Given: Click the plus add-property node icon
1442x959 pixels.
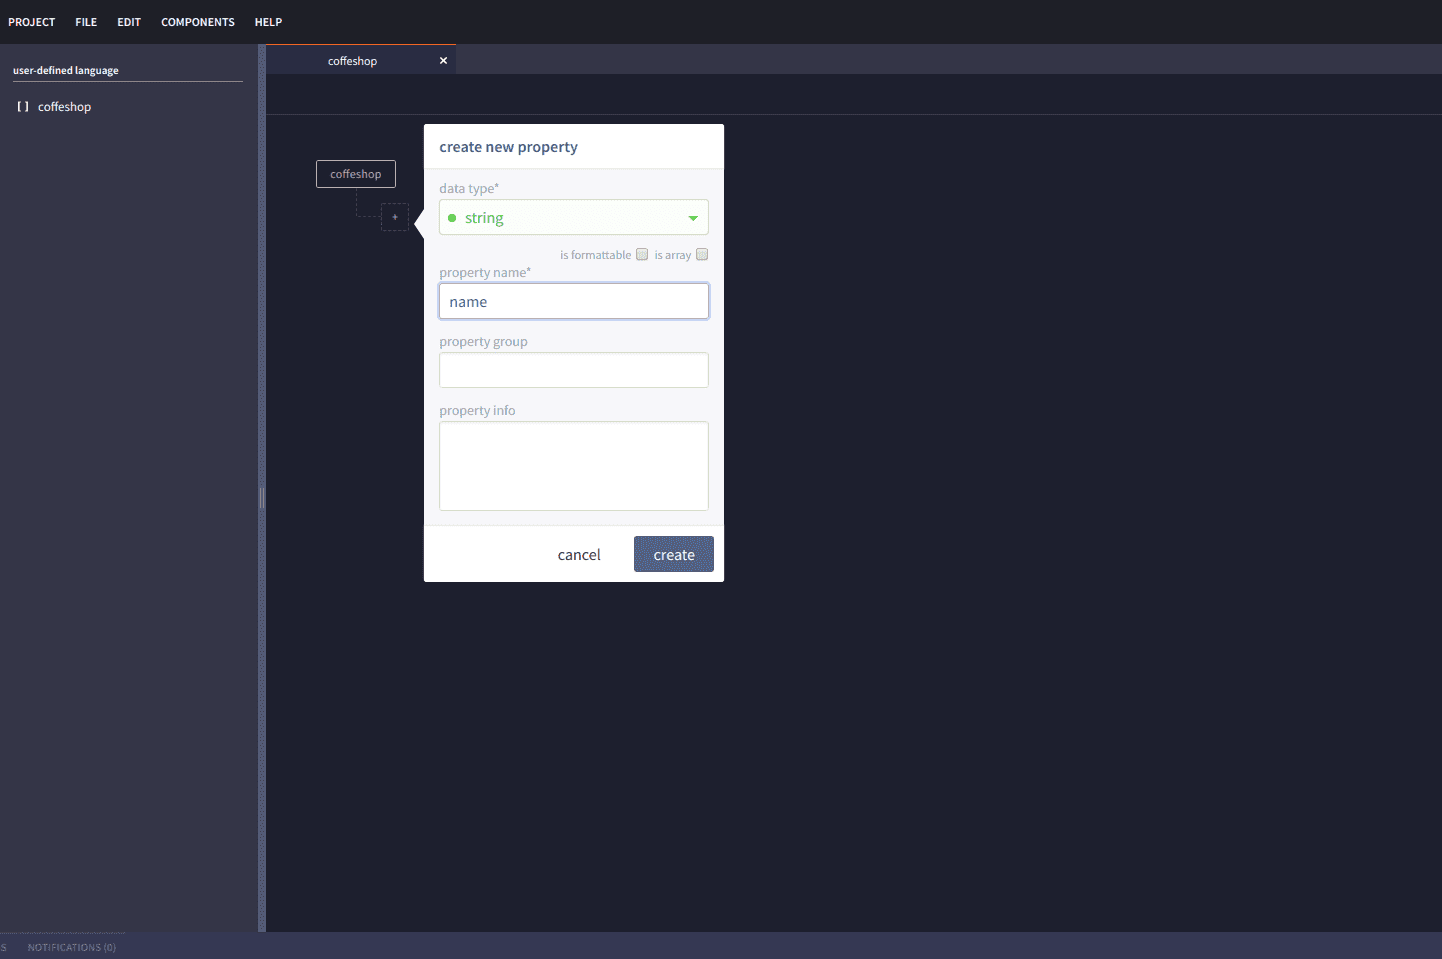Looking at the screenshot, I should click(x=395, y=217).
